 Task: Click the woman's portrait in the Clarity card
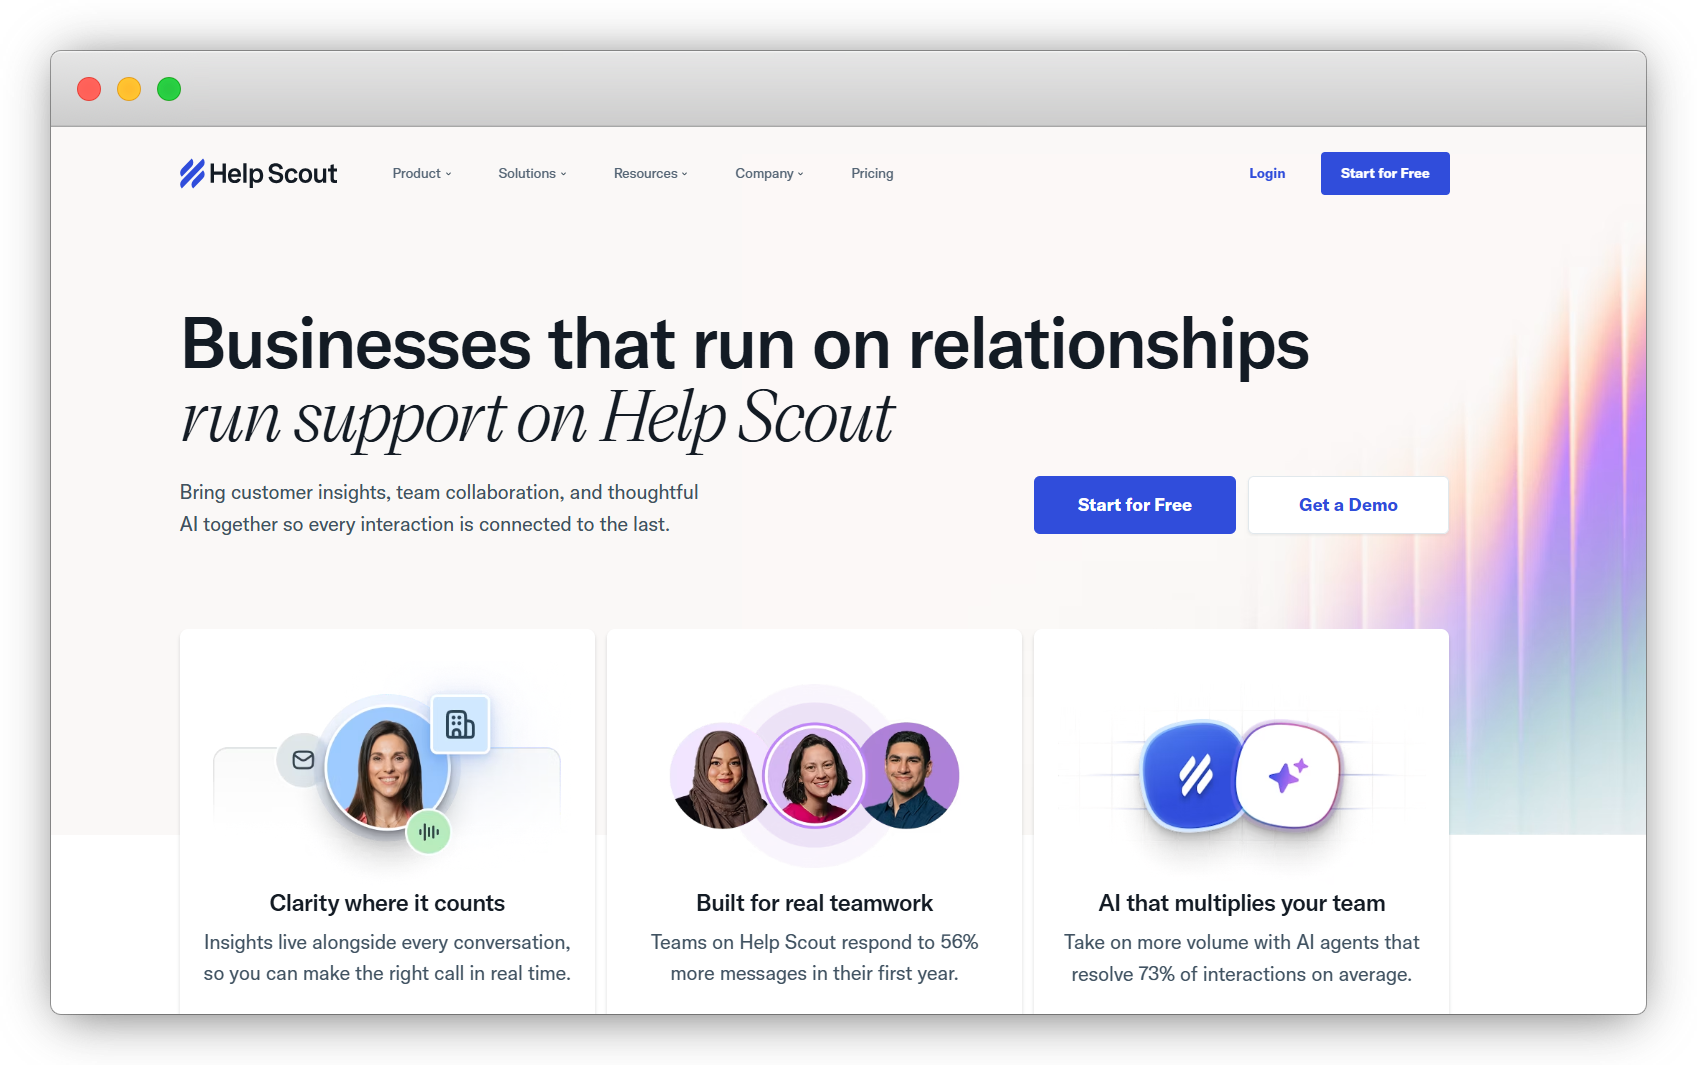[x=388, y=768]
